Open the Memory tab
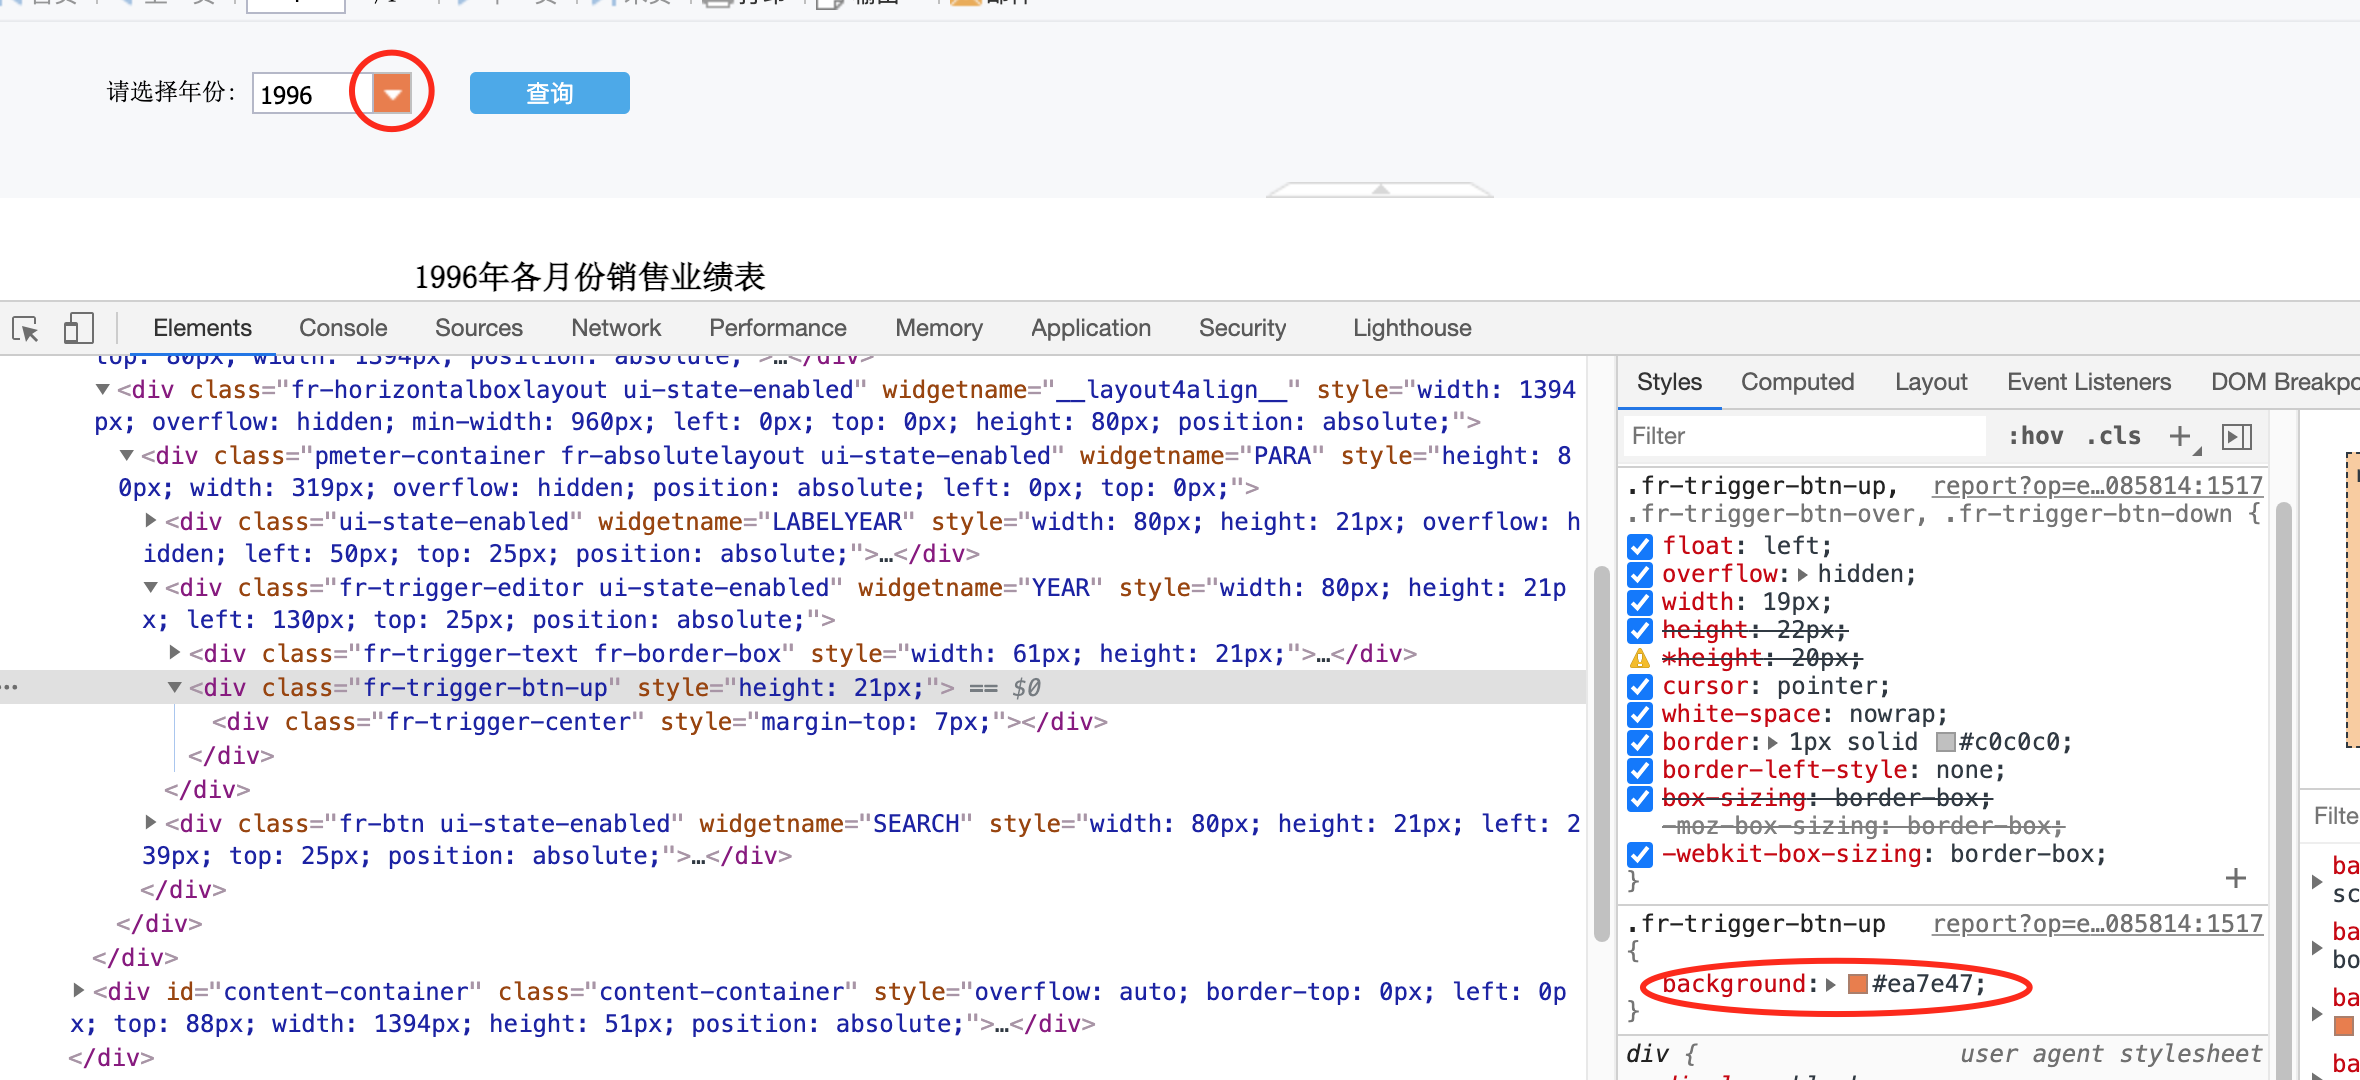This screenshot has height=1080, width=2360. (x=938, y=328)
